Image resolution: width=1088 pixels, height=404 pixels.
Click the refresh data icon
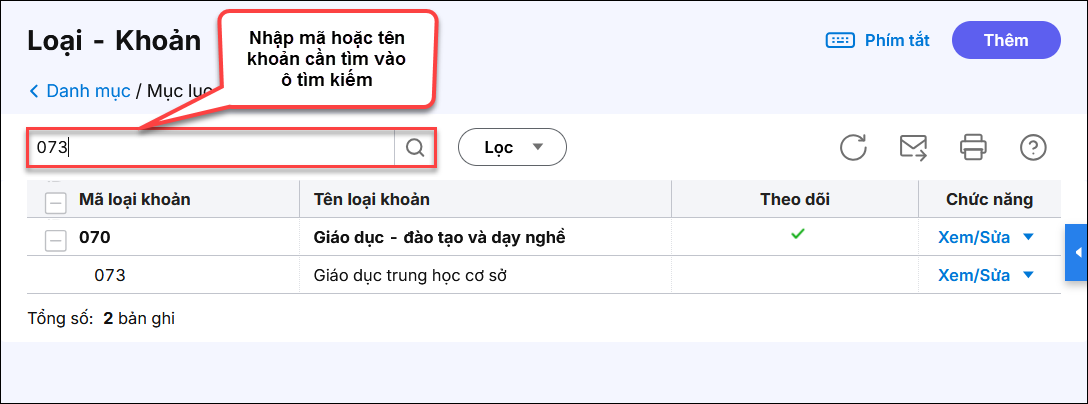pos(853,148)
